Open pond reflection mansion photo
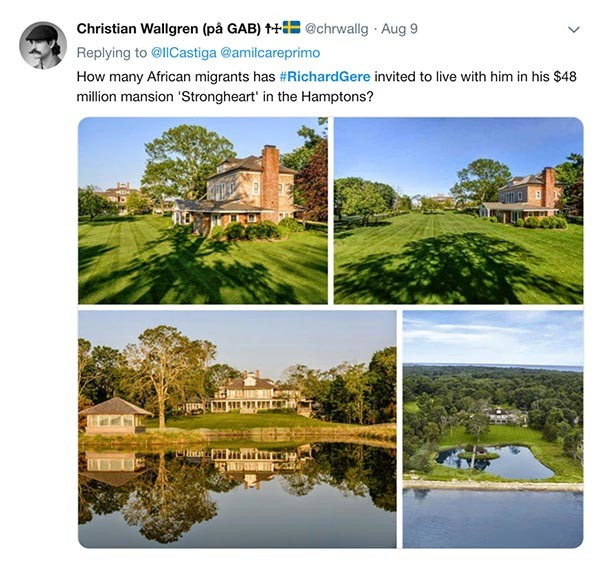 pos(237,429)
